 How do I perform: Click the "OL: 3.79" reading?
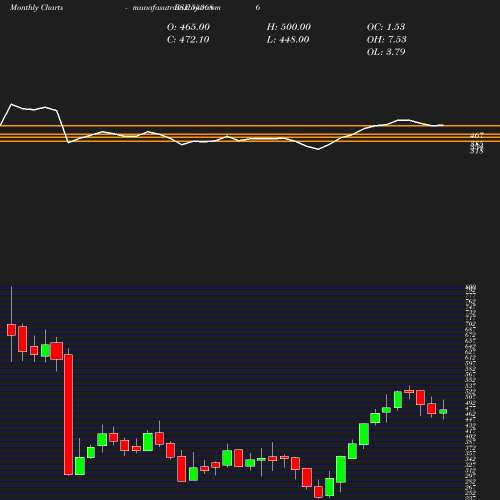tap(386, 52)
